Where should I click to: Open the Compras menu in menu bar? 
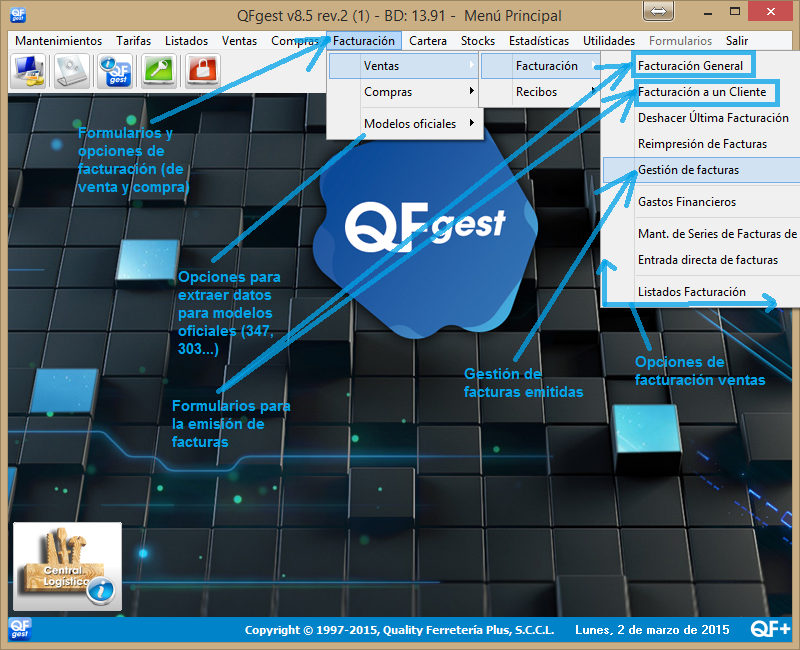coord(295,41)
